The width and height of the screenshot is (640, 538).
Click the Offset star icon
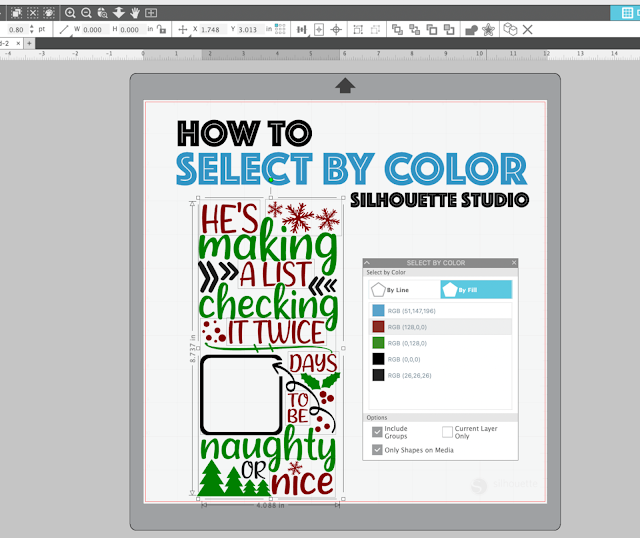488,30
